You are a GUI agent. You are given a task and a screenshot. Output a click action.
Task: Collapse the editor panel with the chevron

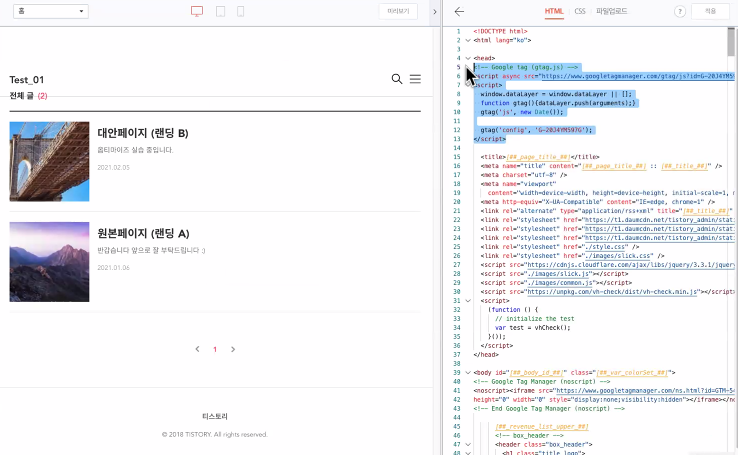(x=434, y=12)
